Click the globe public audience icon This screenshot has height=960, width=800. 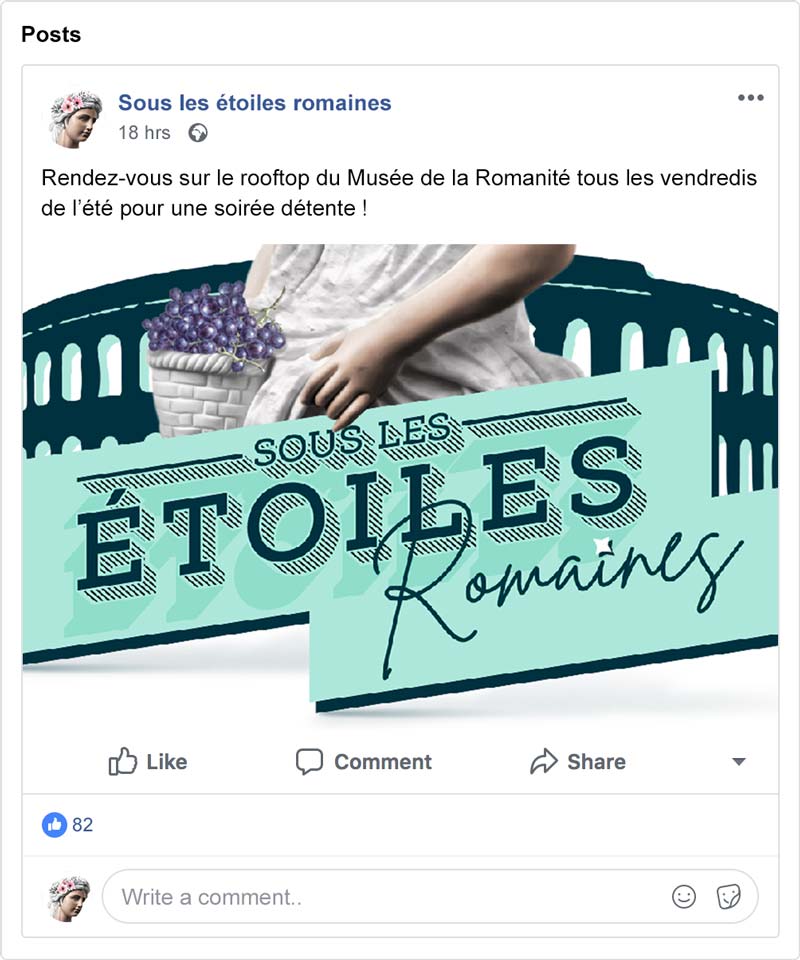tap(198, 133)
